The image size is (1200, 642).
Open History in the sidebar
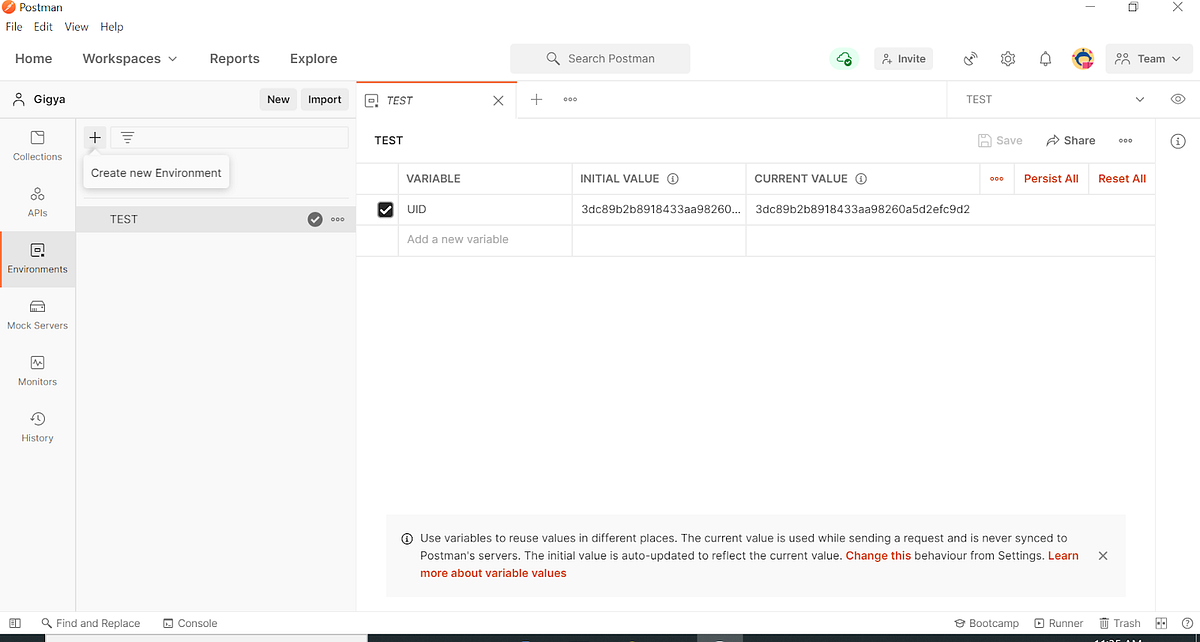[38, 427]
